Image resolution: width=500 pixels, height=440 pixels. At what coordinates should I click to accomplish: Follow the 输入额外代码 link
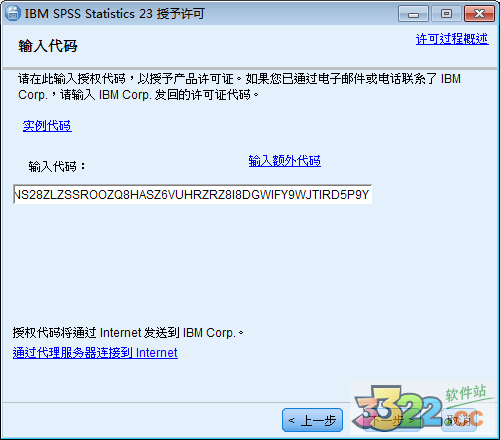pyautogui.click(x=285, y=161)
